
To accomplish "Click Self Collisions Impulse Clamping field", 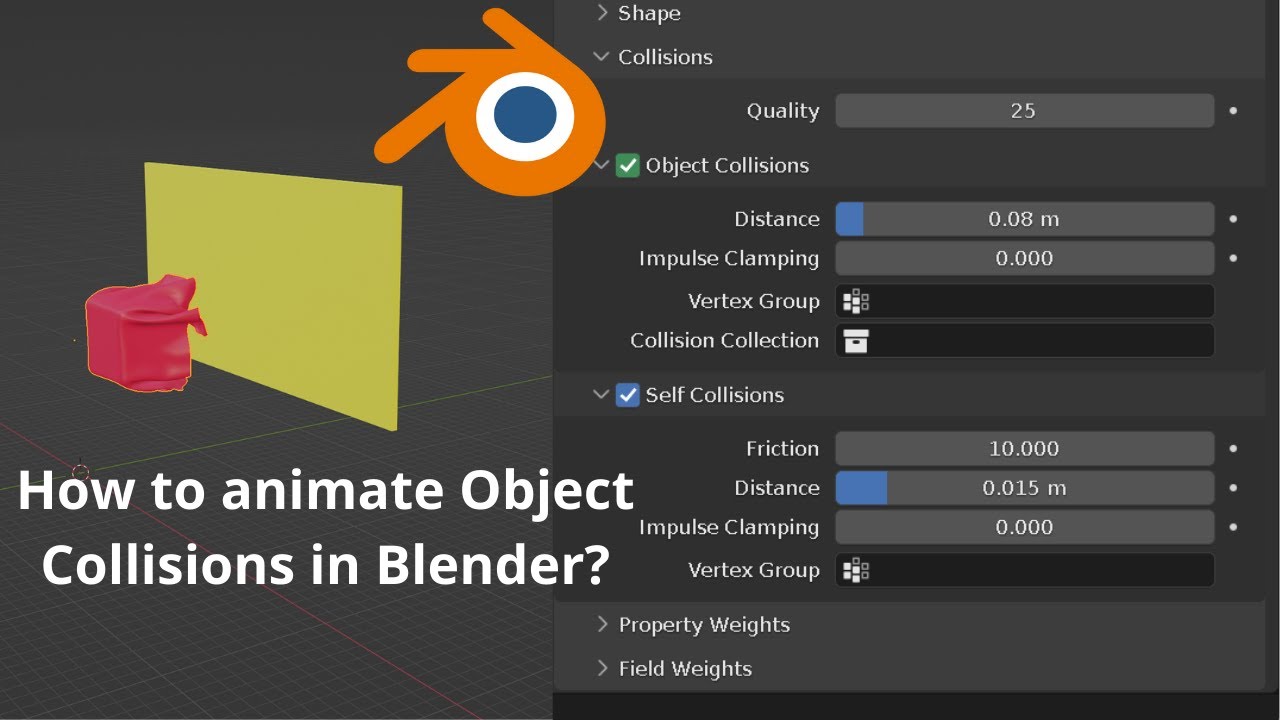I will [1024, 527].
